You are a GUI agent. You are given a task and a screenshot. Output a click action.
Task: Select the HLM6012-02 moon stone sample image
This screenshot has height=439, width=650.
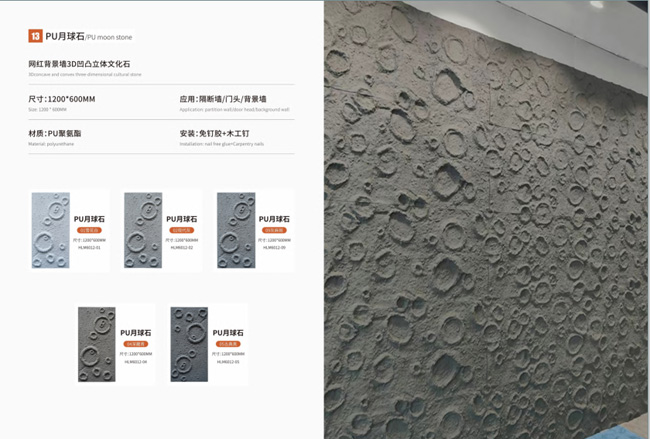(143, 230)
